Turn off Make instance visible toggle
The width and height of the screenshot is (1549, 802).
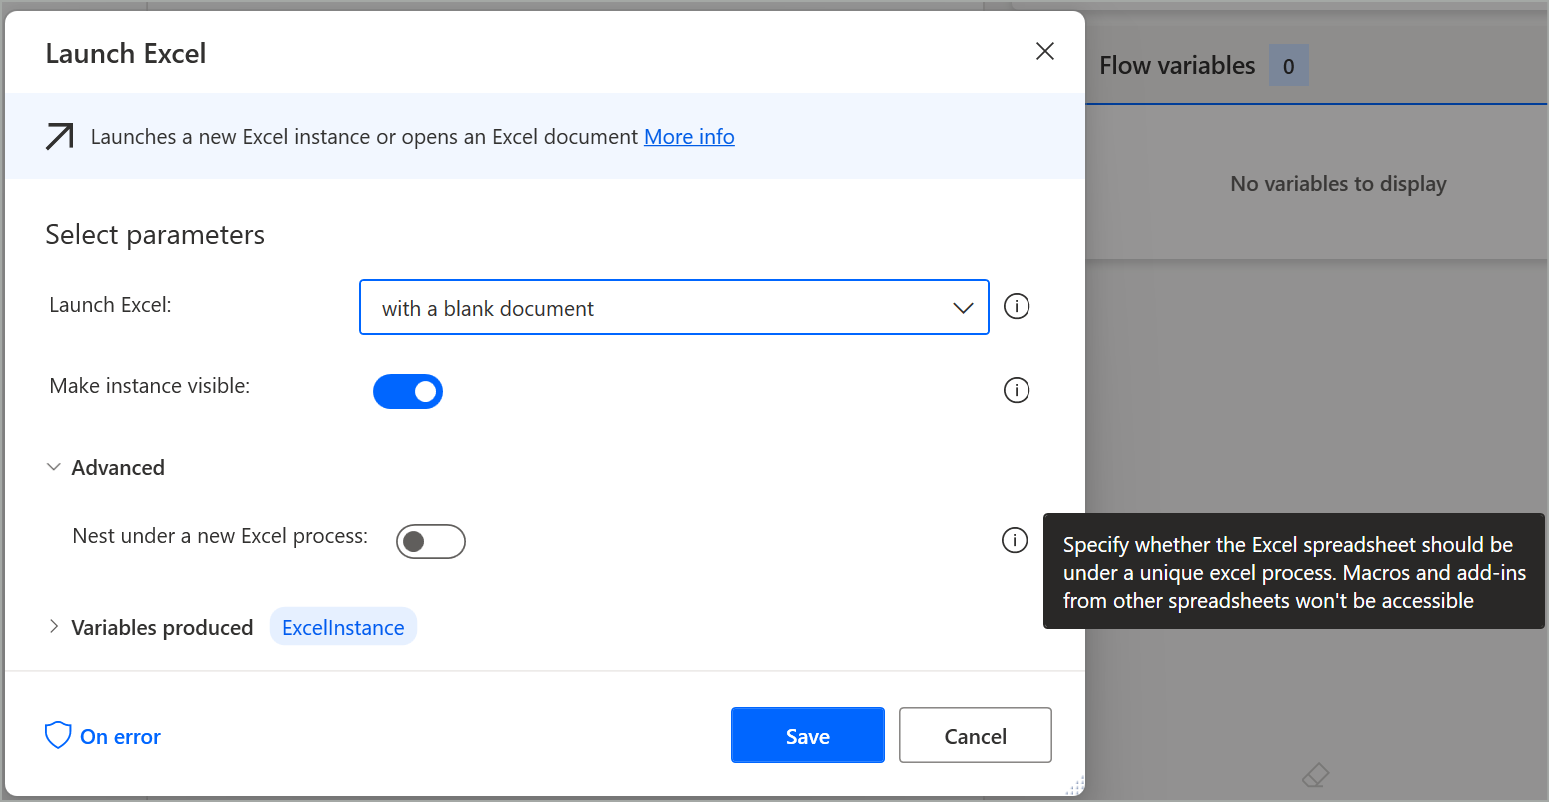(x=408, y=391)
